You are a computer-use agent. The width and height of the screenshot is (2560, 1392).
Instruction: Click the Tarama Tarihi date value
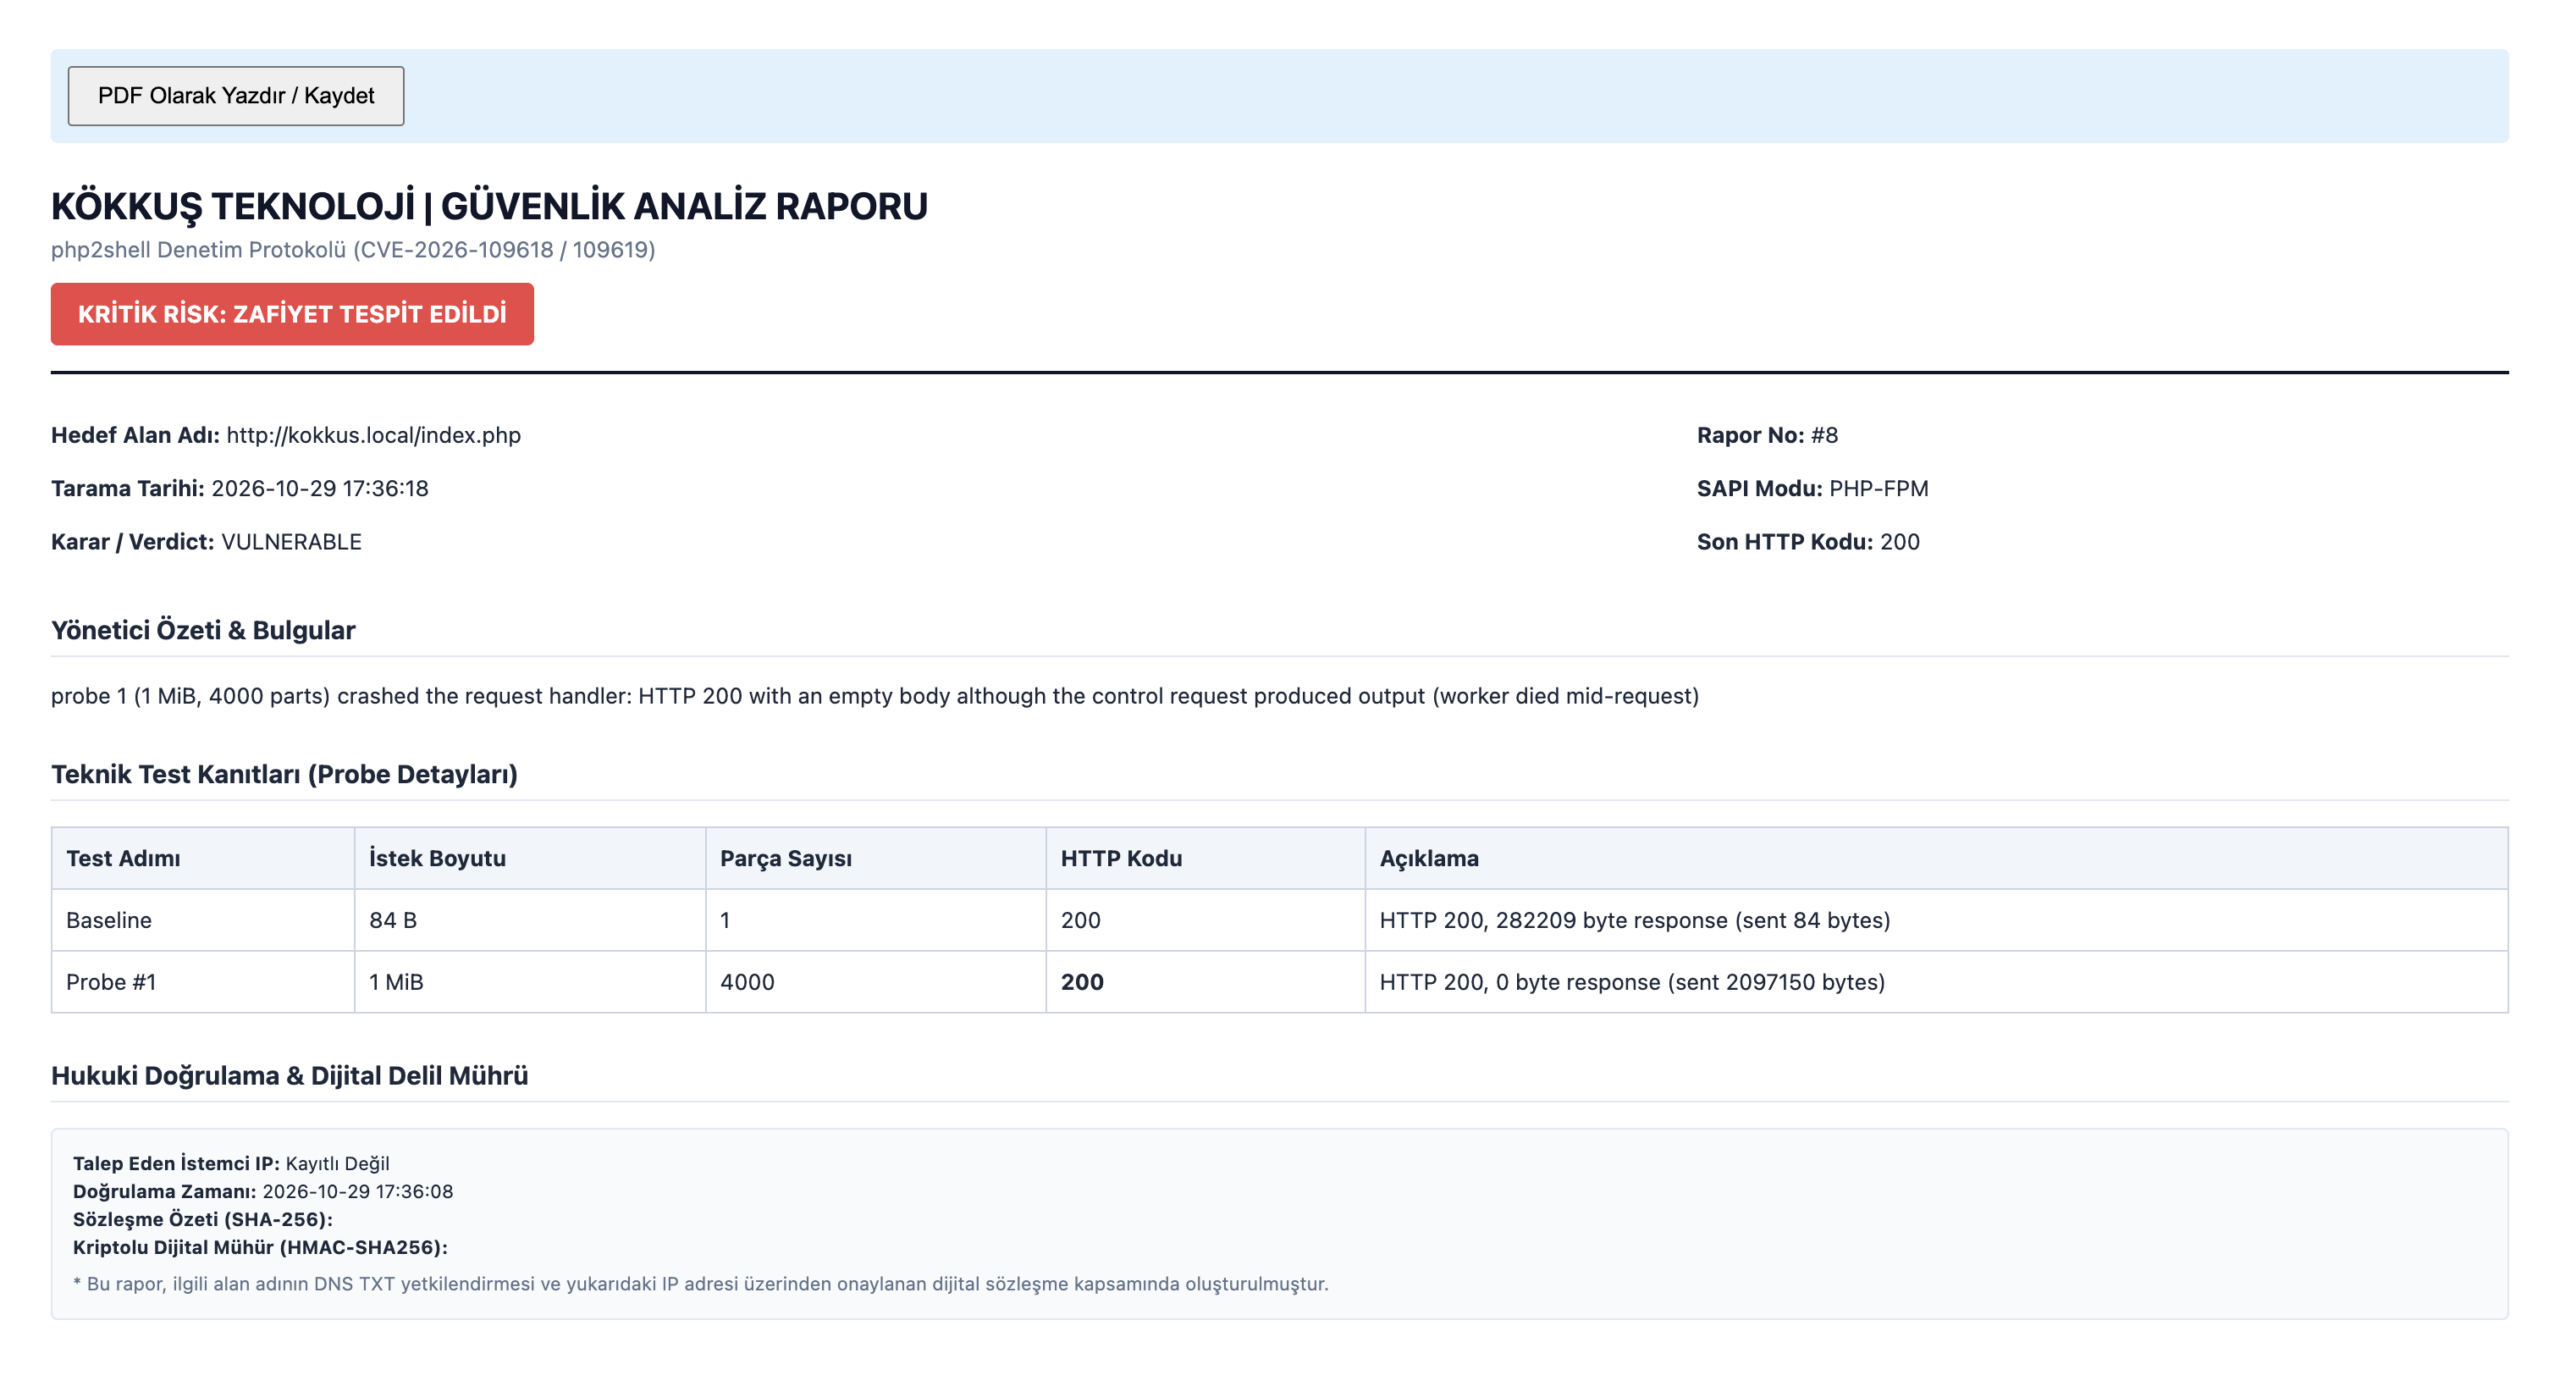click(319, 488)
